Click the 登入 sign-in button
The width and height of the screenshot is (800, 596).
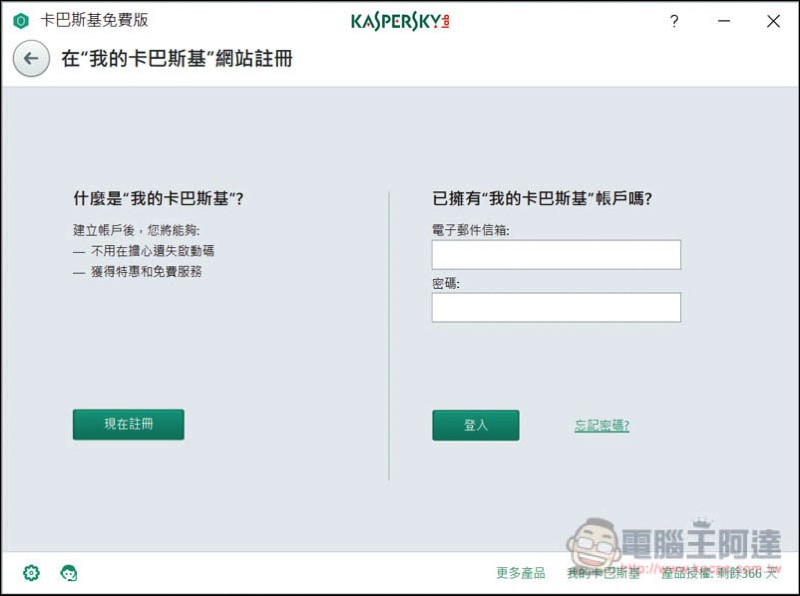tap(476, 425)
